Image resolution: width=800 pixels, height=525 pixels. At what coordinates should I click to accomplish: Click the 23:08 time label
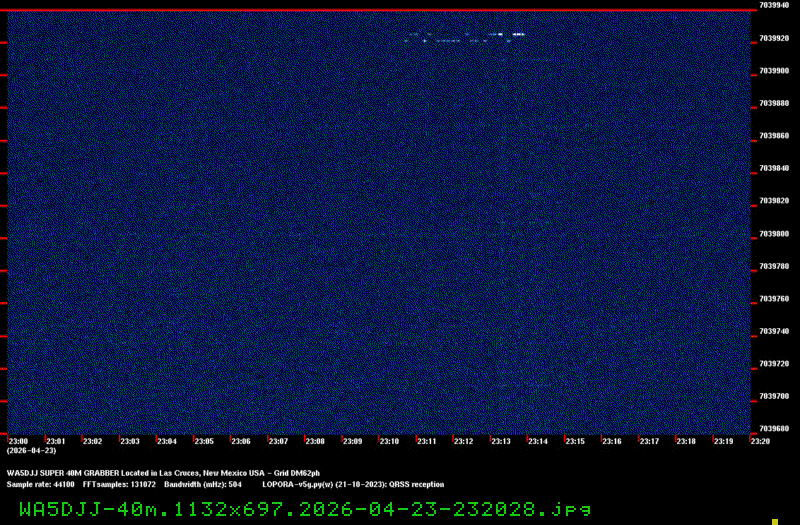pyautogui.click(x=315, y=441)
